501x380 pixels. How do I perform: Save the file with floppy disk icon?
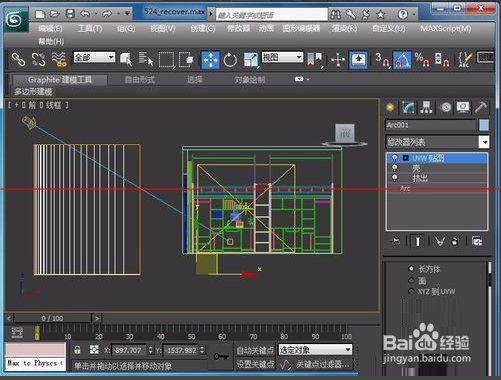70,14
